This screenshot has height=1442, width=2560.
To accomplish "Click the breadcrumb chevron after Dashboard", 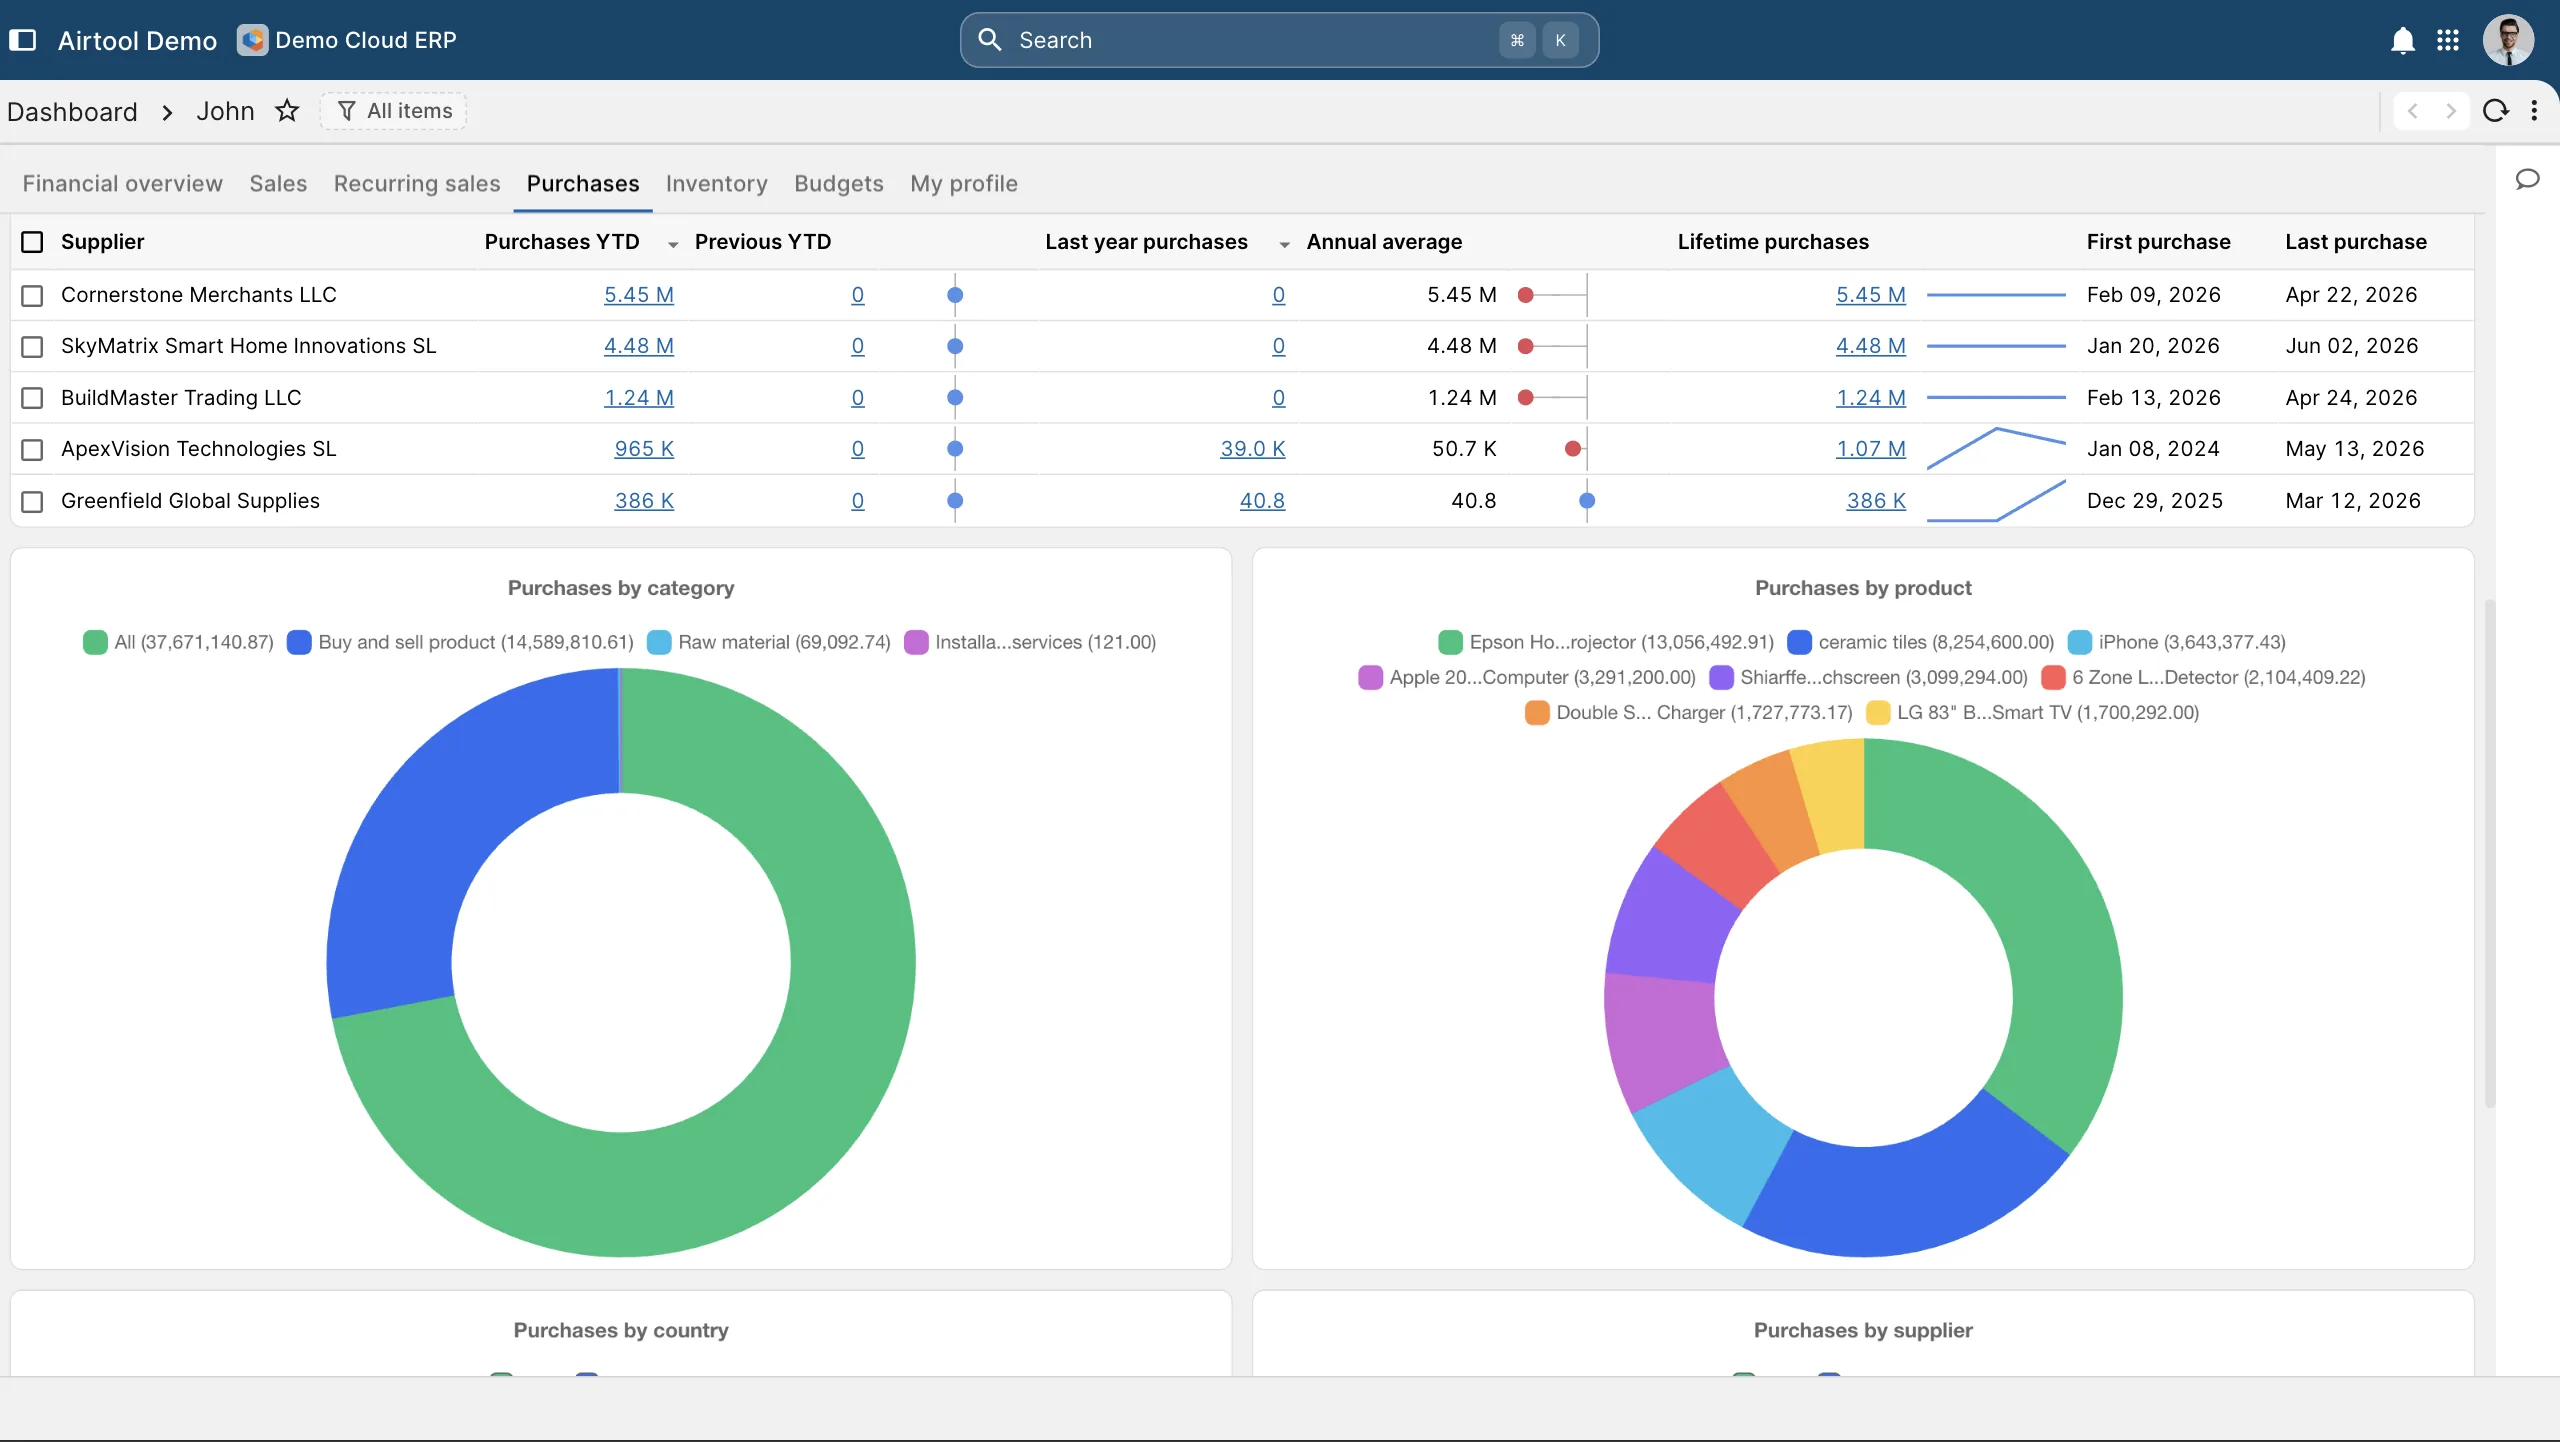I will point(167,112).
